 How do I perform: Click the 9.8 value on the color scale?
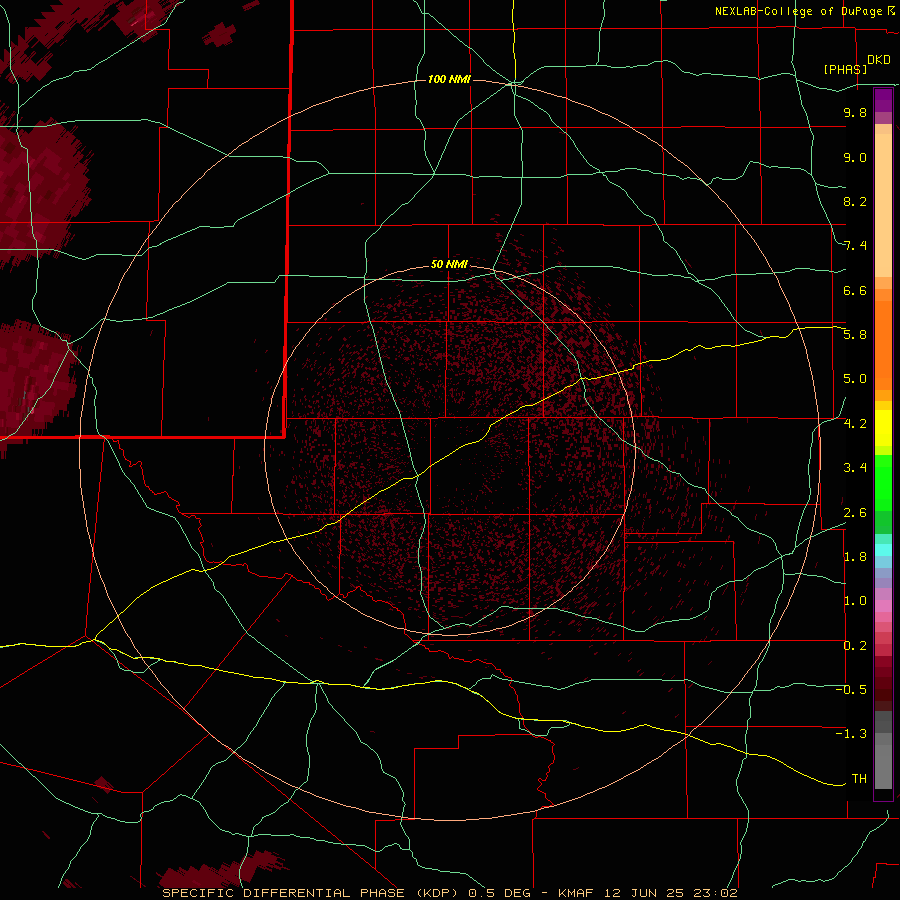pos(855,112)
